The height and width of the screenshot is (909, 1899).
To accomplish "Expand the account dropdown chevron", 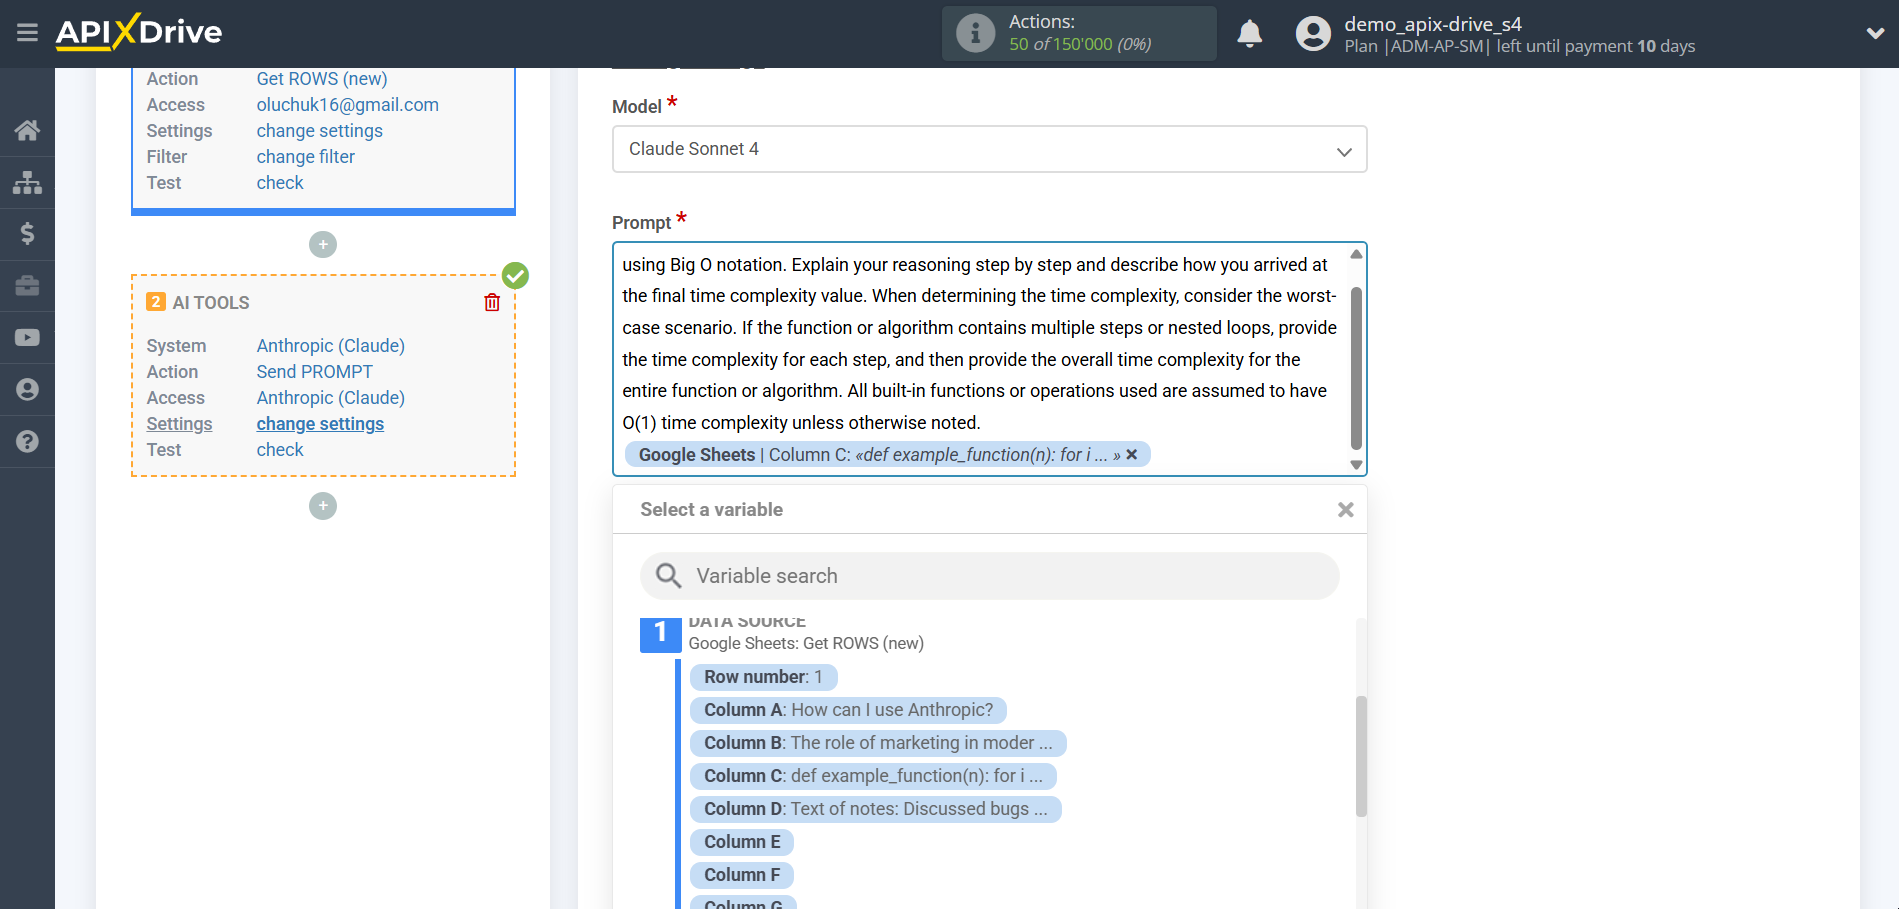I will click(x=1875, y=33).
